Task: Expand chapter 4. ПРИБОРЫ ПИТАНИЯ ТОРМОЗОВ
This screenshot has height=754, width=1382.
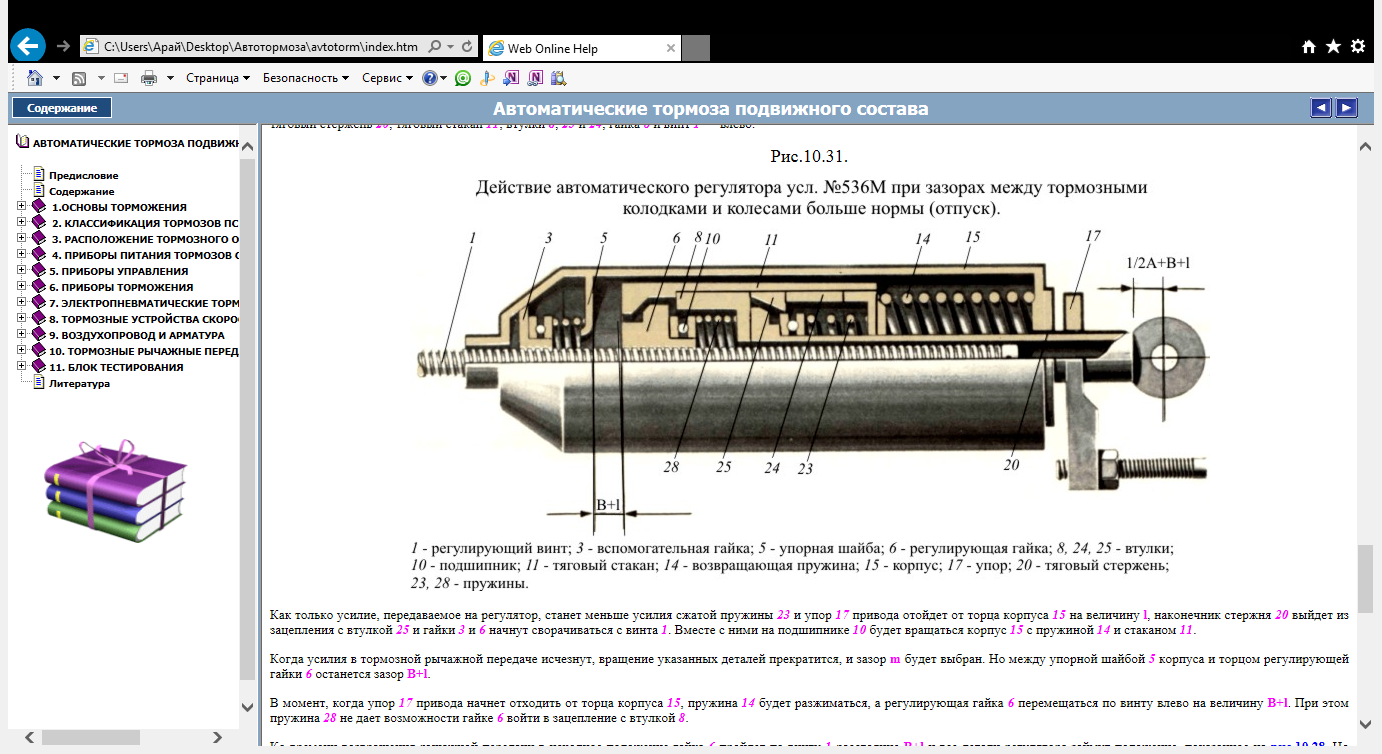Action: (x=22, y=255)
